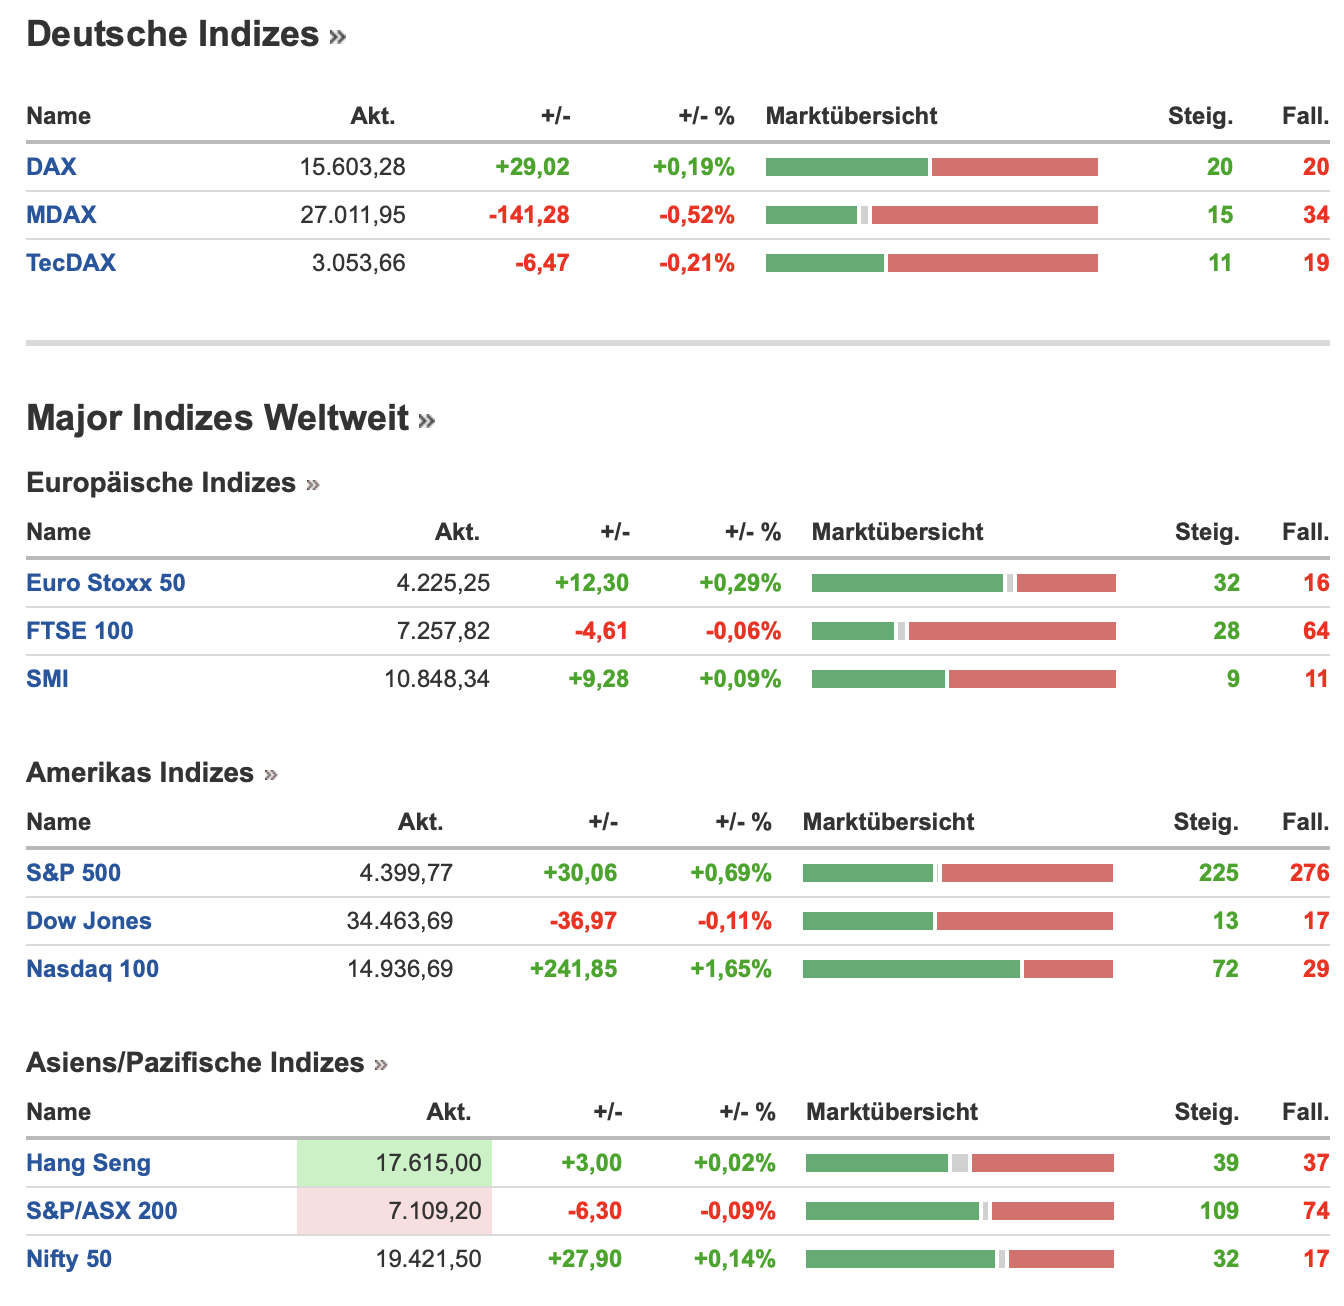Image resolution: width=1344 pixels, height=1306 pixels.
Task: Open the Nifty 50 index
Action: (x=69, y=1259)
